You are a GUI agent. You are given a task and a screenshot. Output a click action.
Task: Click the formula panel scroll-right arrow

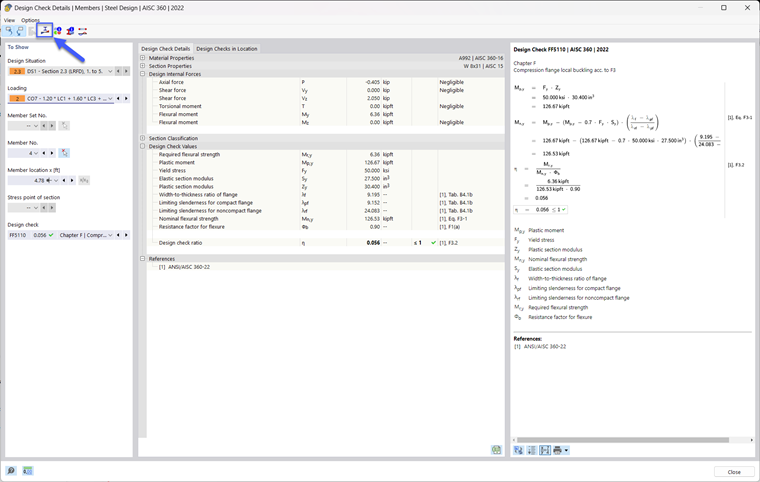tap(752, 440)
